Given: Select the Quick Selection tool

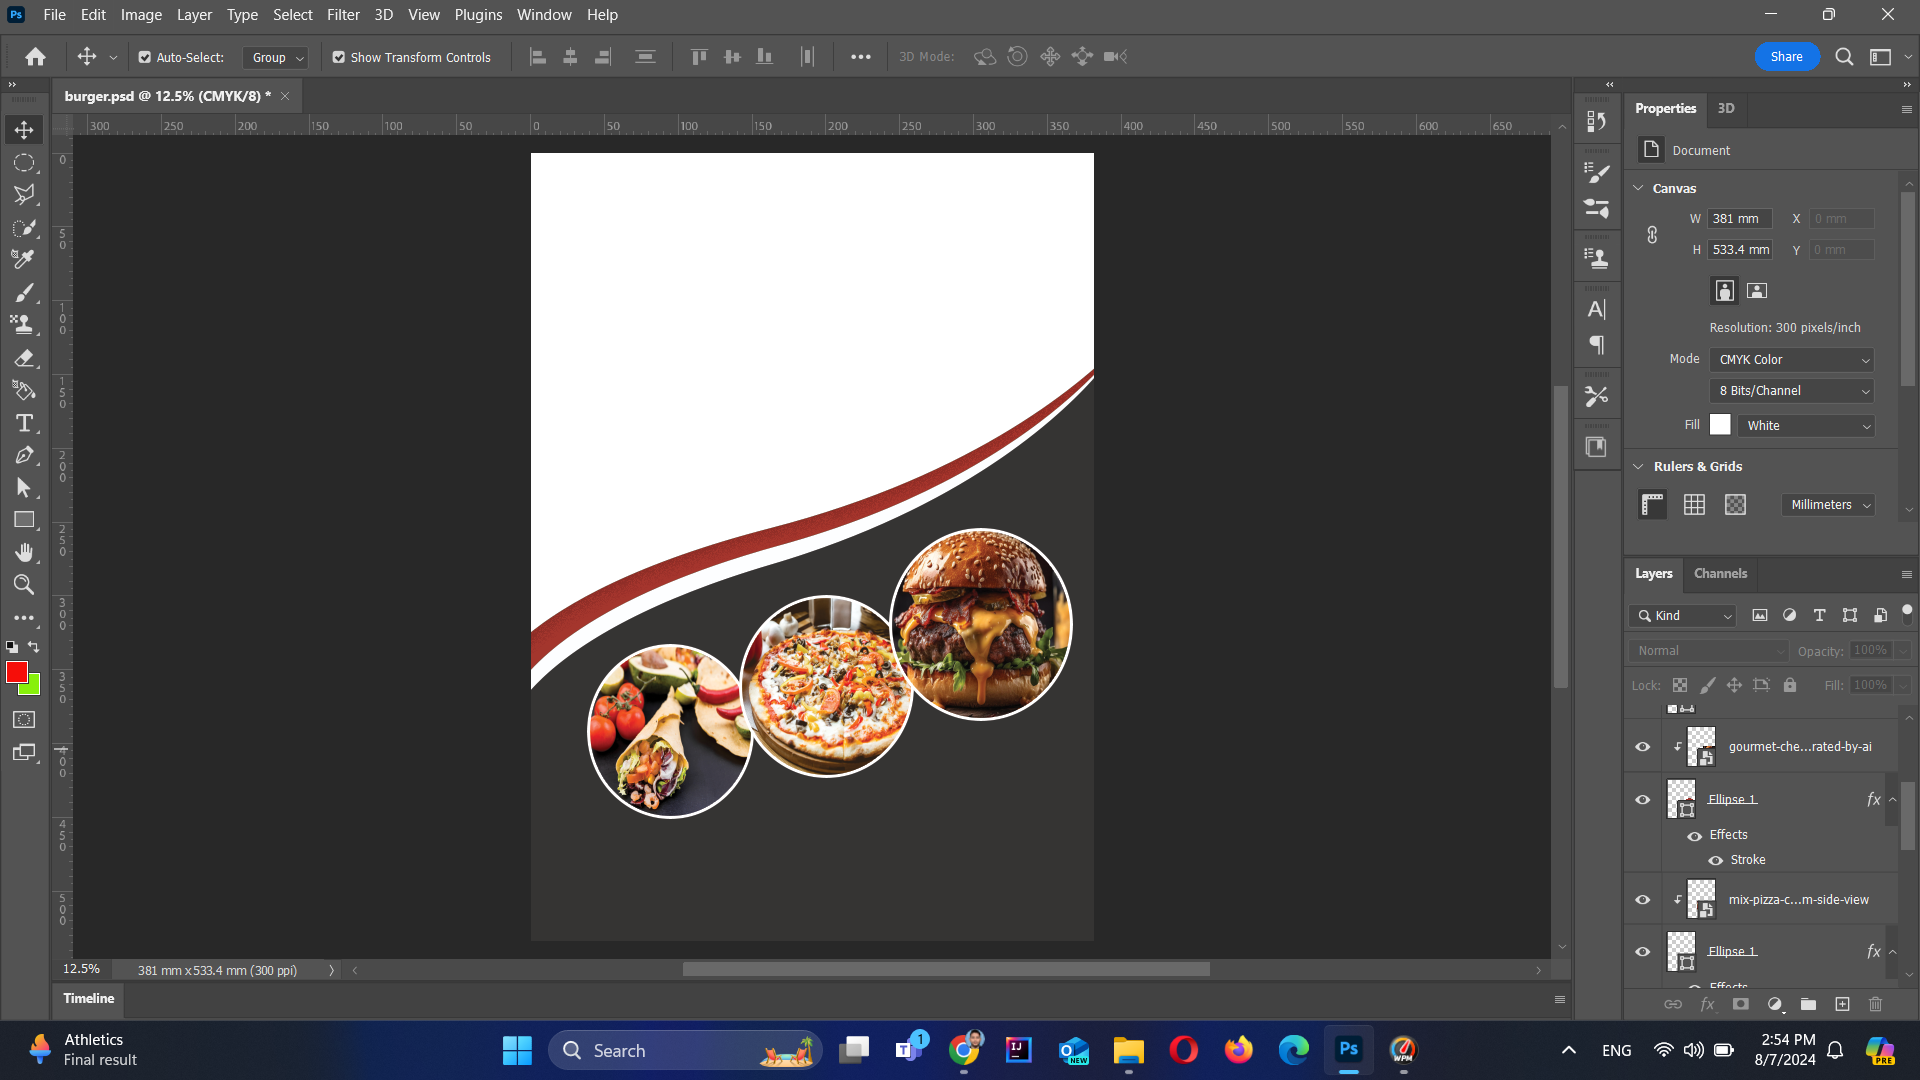Looking at the screenshot, I should (24, 227).
